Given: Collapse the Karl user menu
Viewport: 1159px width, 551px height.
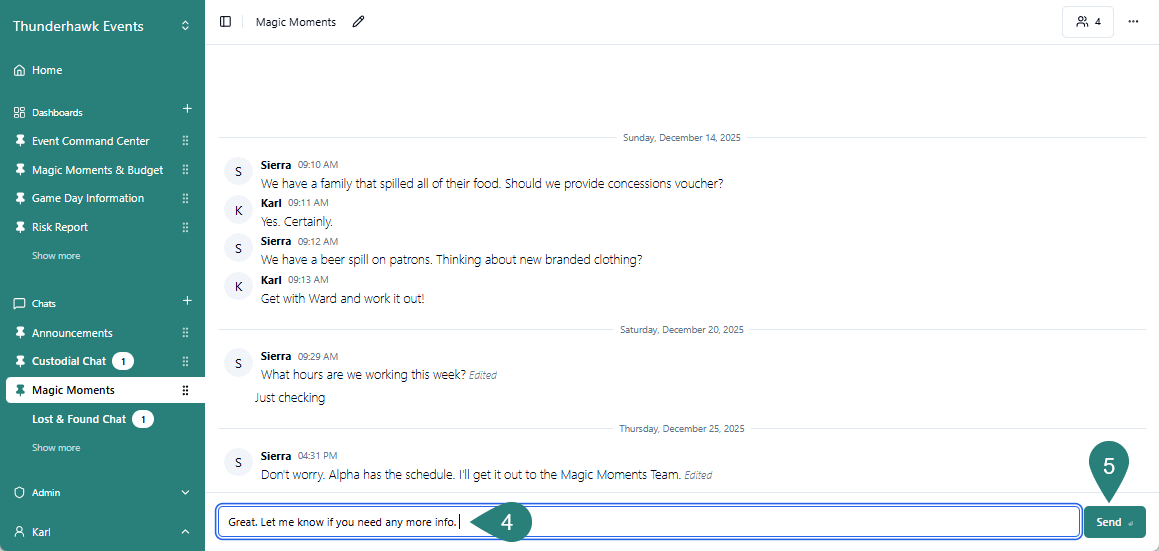Looking at the screenshot, I should [x=185, y=532].
